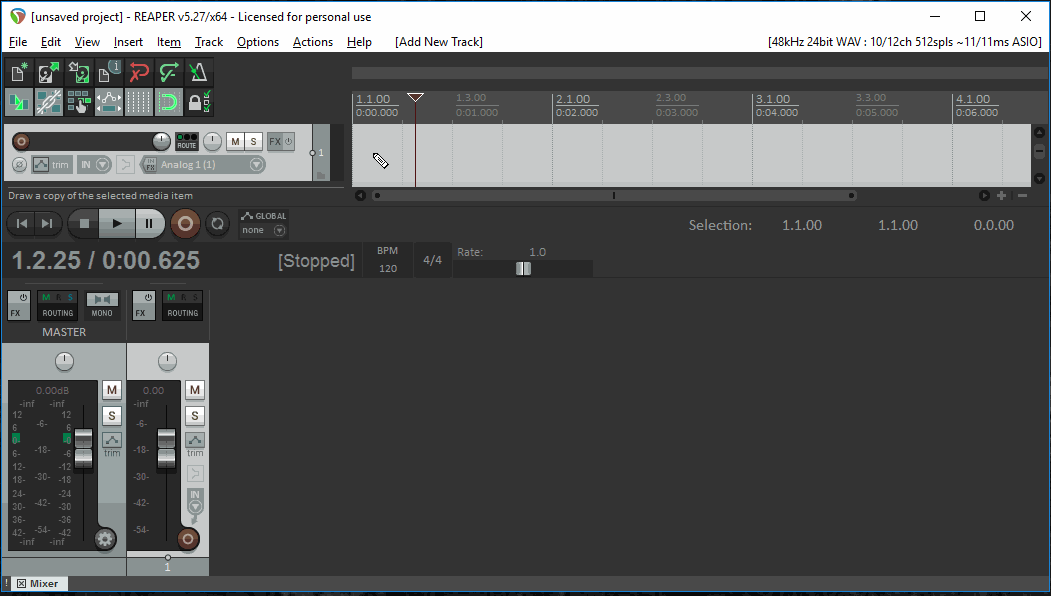Open the File menu
Screen dimensions: 1051x596
point(18,42)
